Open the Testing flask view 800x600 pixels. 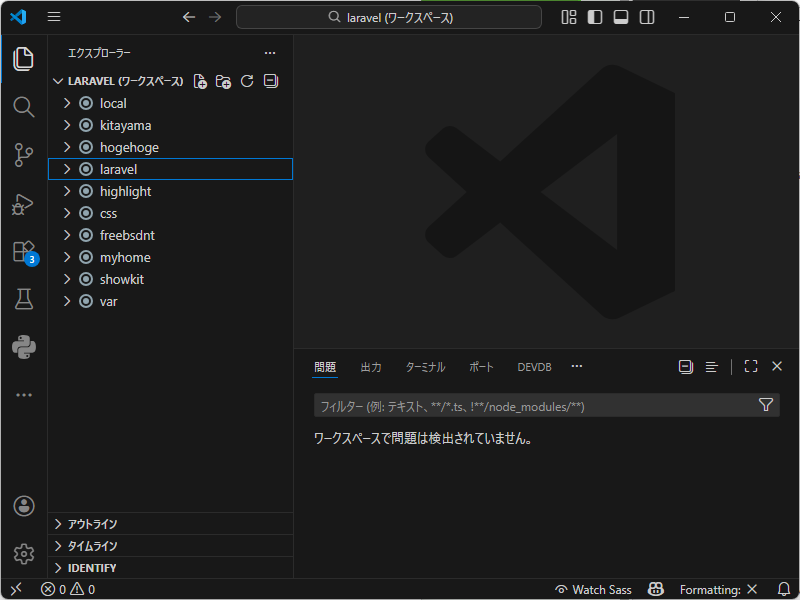[24, 299]
